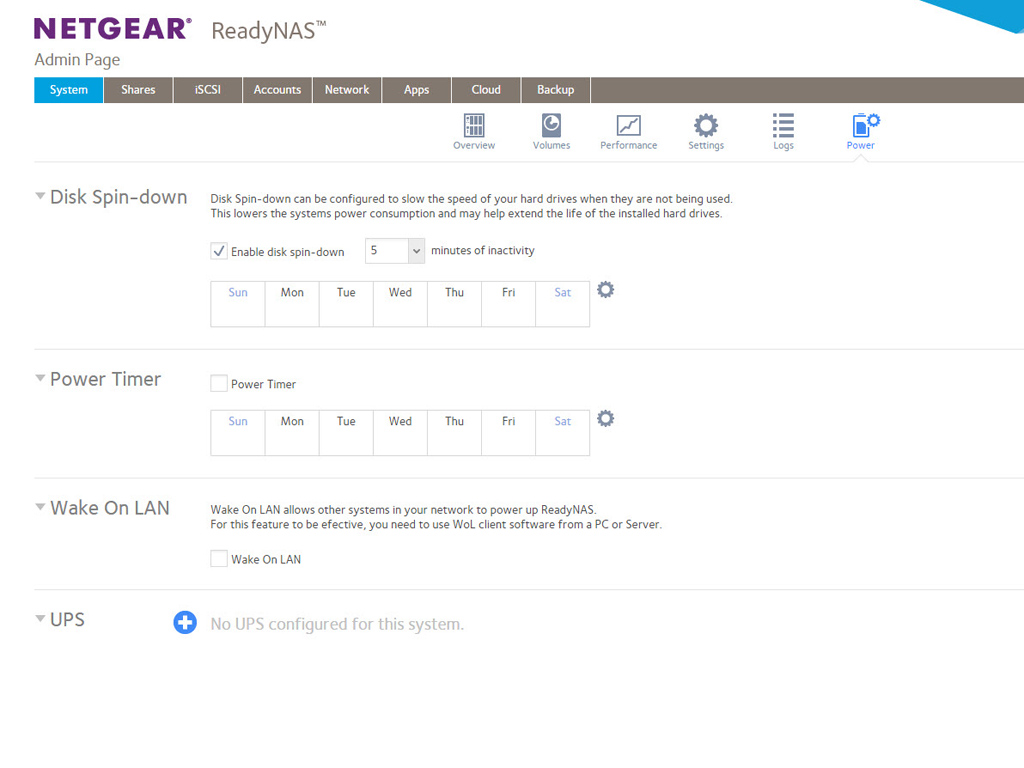Select the System tab
Screen dimensions: 1024x768
69,90
